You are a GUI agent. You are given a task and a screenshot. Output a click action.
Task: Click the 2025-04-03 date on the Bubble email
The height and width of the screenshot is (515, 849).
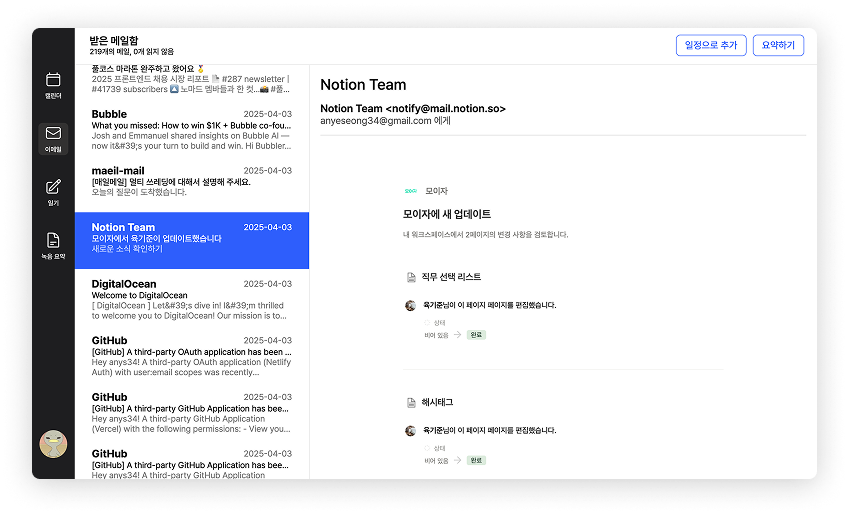tap(267, 114)
